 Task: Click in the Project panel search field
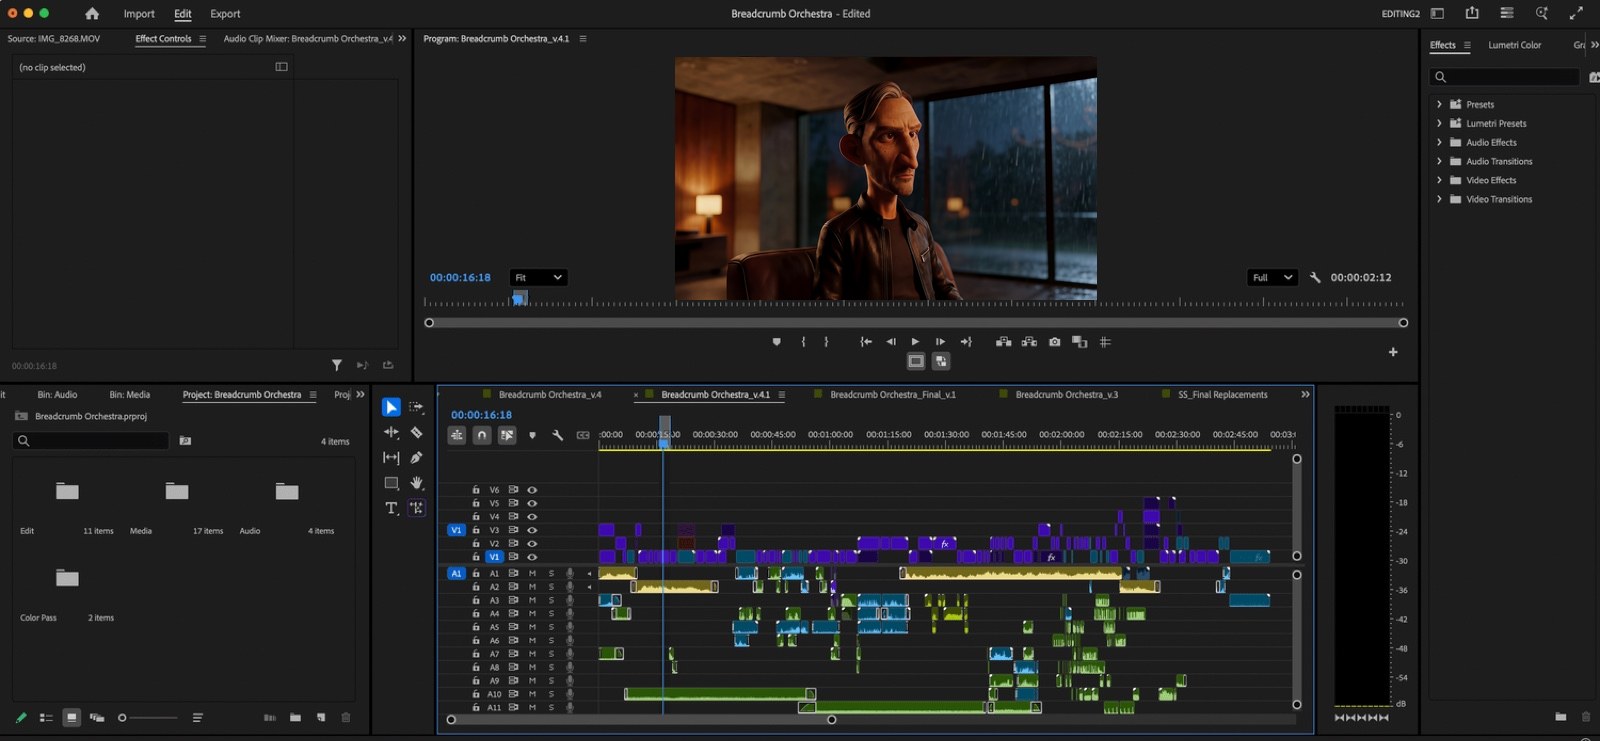tap(92, 441)
